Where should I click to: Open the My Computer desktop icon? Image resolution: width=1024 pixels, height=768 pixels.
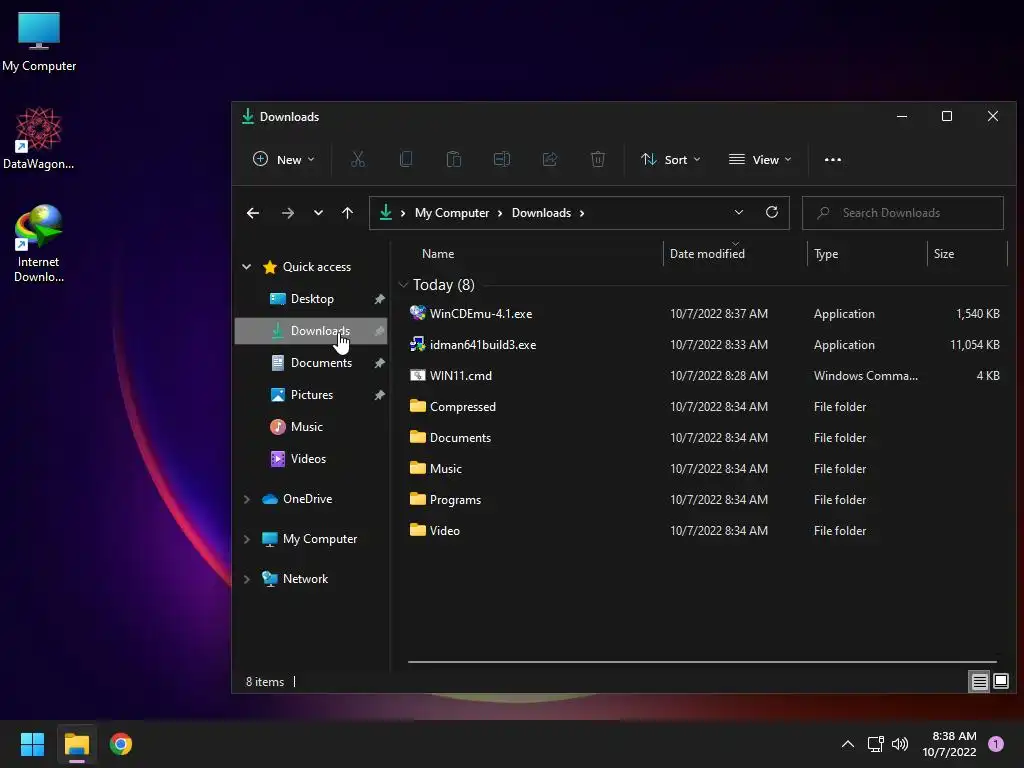39,42
